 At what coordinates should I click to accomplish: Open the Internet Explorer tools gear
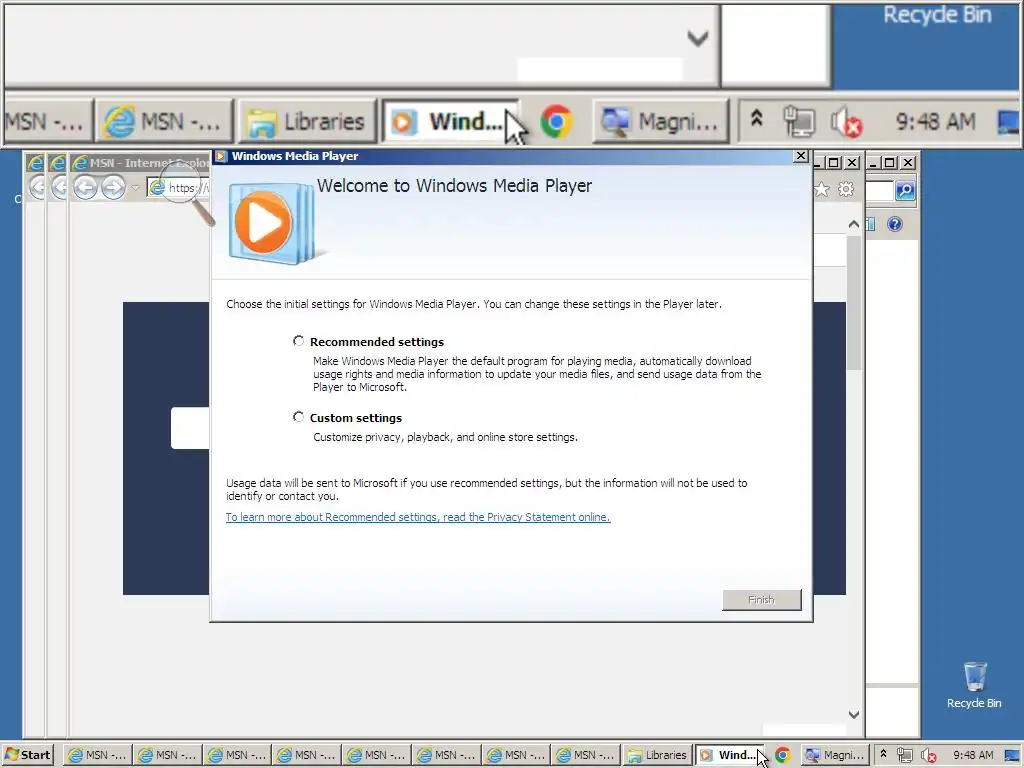[846, 189]
